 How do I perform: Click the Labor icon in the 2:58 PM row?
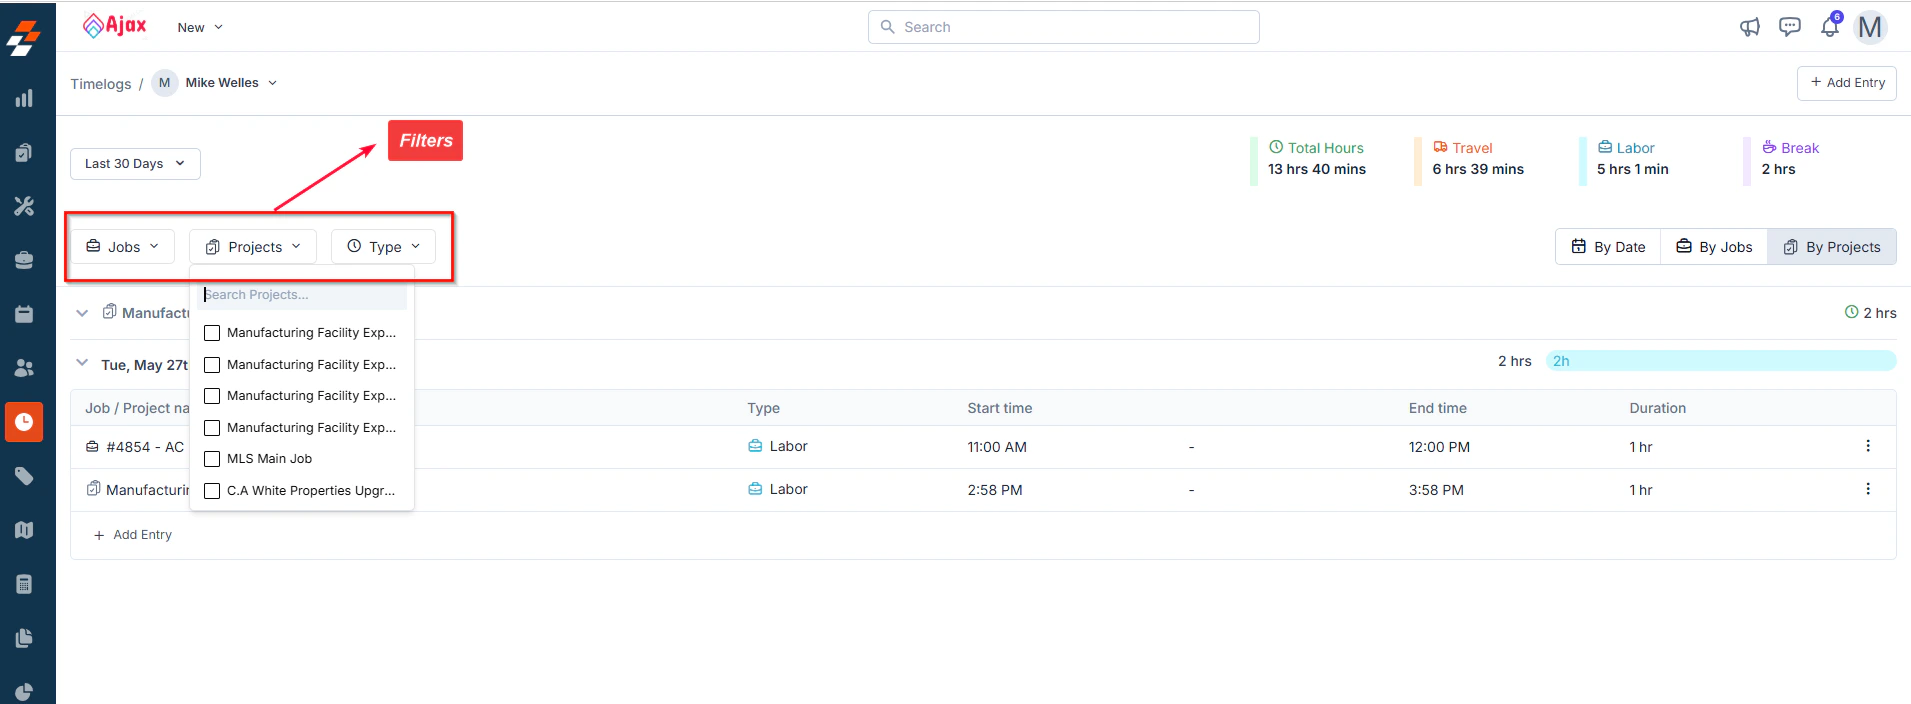(x=755, y=489)
